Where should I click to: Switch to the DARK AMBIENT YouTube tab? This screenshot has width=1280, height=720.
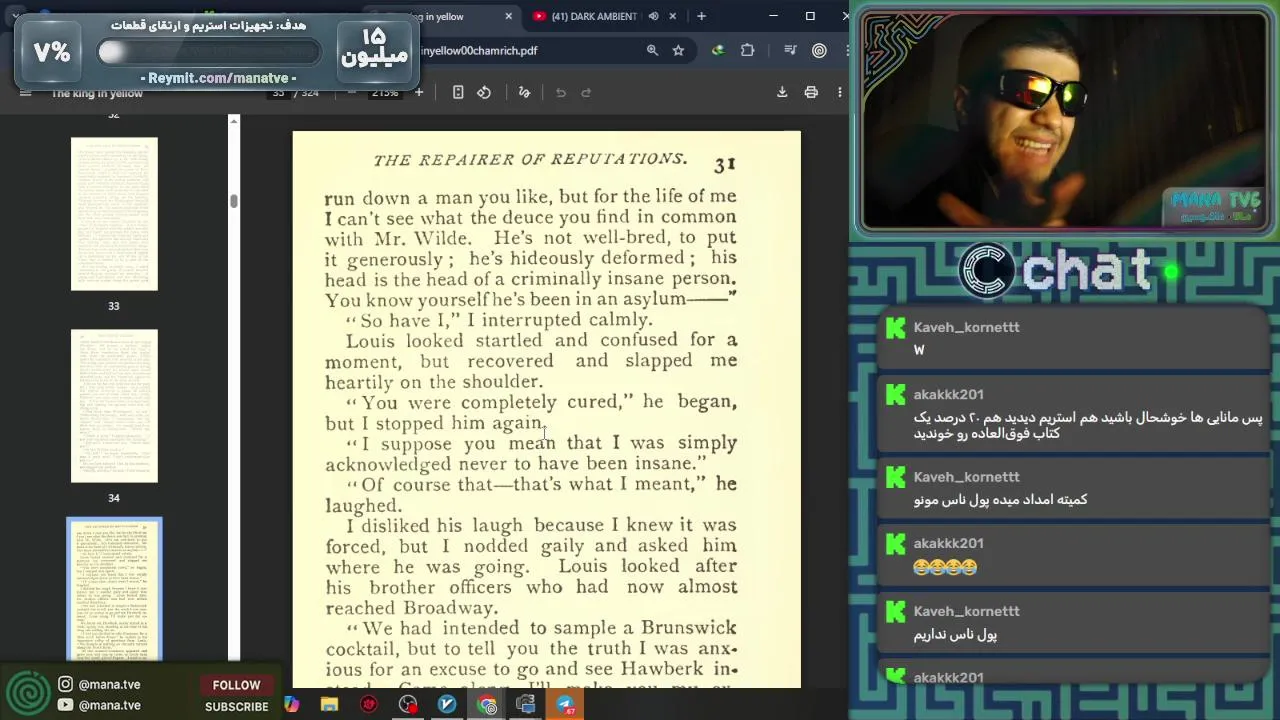592,16
